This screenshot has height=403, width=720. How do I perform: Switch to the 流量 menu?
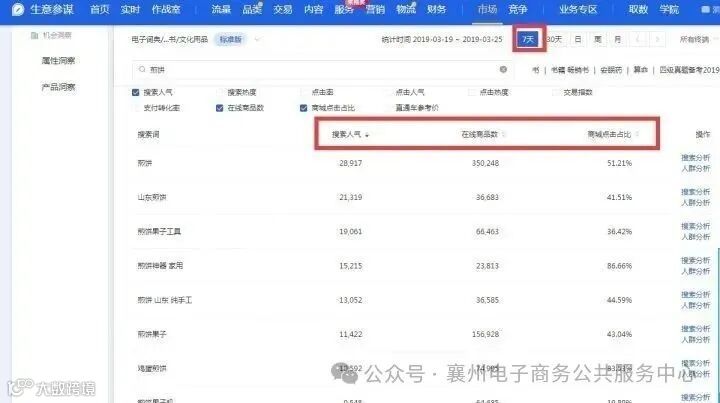221,9
